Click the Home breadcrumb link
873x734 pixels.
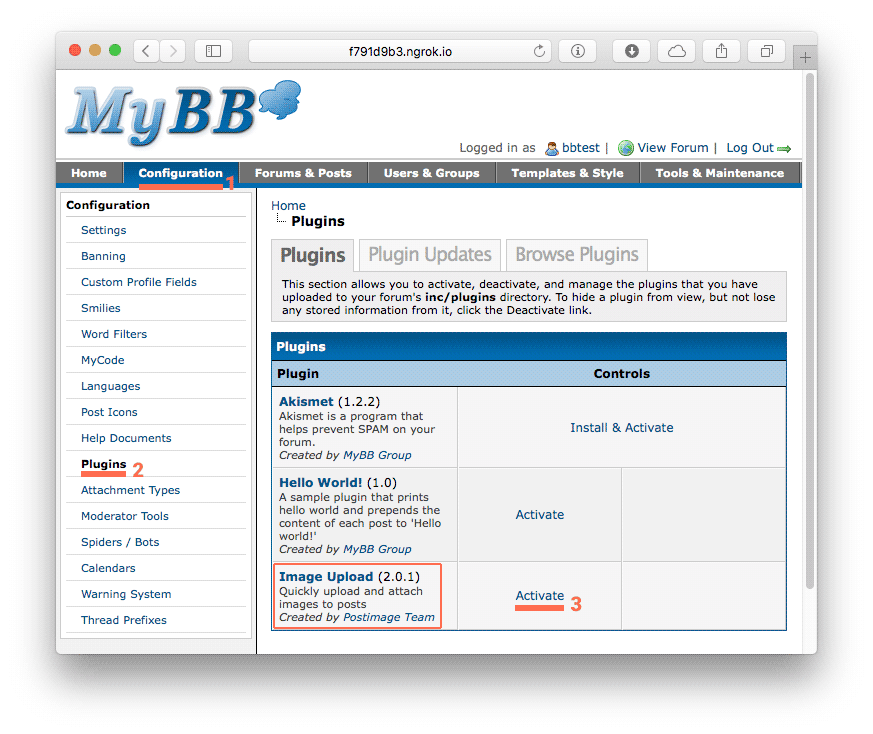288,205
